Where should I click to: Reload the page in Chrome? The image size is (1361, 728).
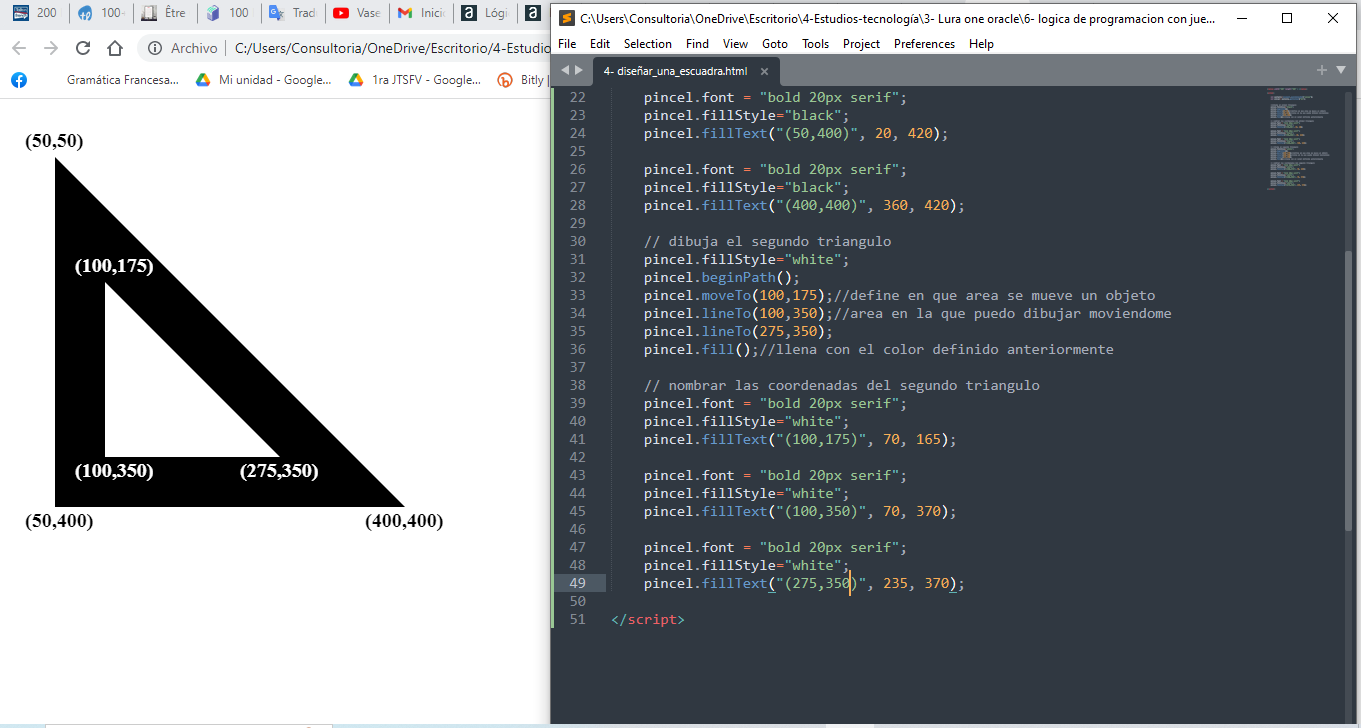83,48
